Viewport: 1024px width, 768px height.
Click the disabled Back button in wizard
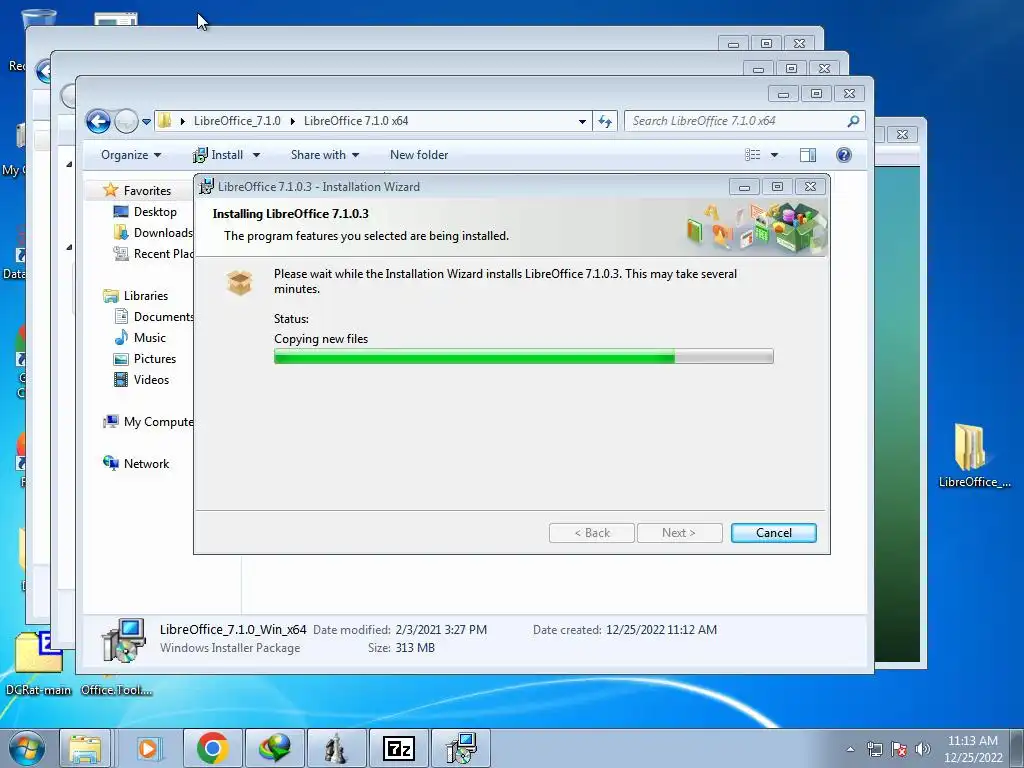pos(592,533)
